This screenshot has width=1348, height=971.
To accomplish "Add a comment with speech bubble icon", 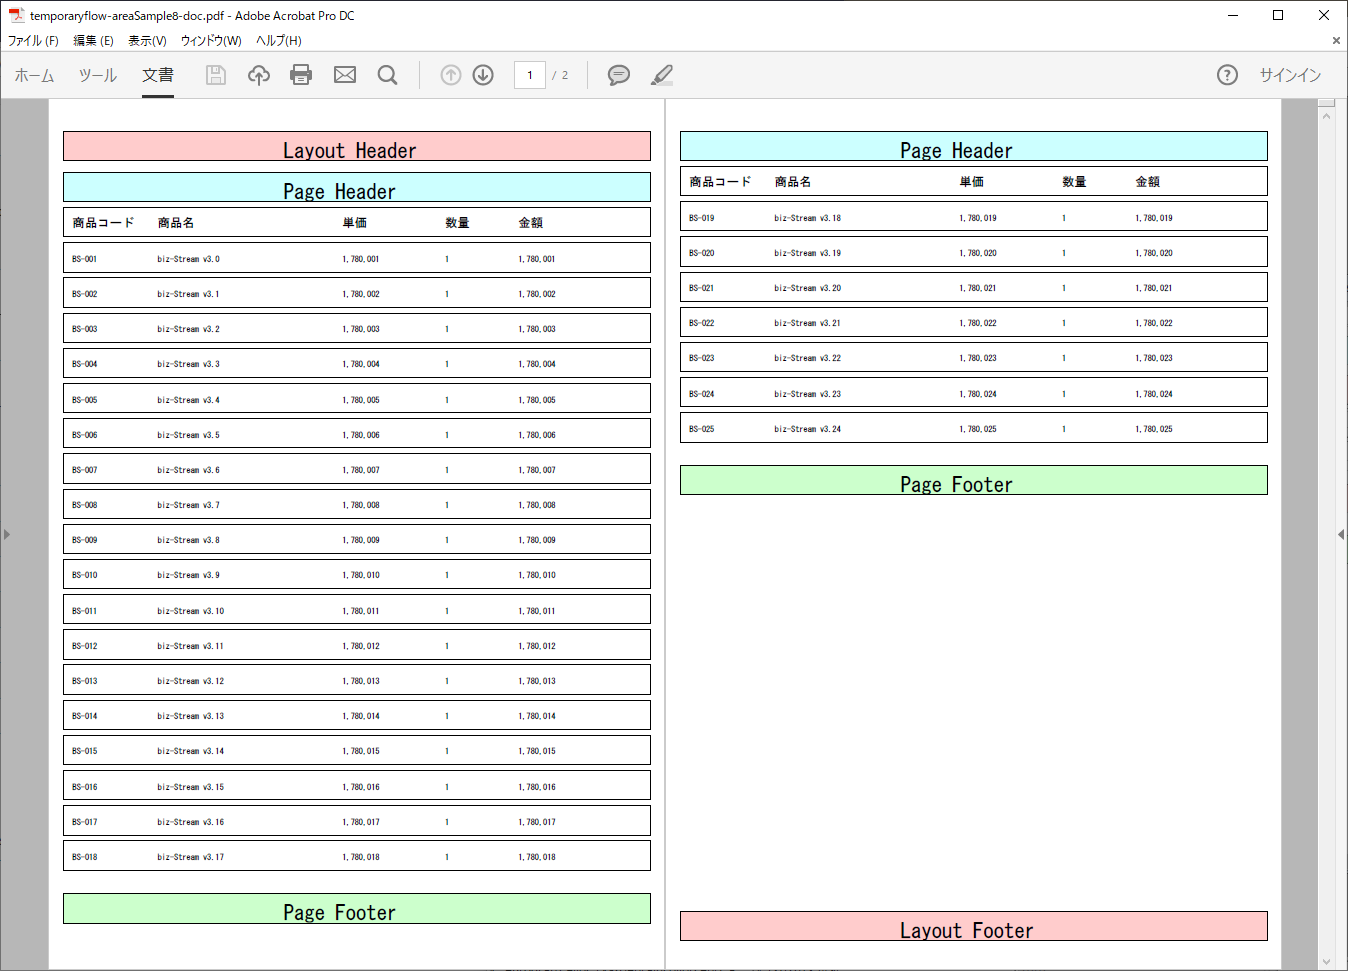I will click(x=619, y=75).
